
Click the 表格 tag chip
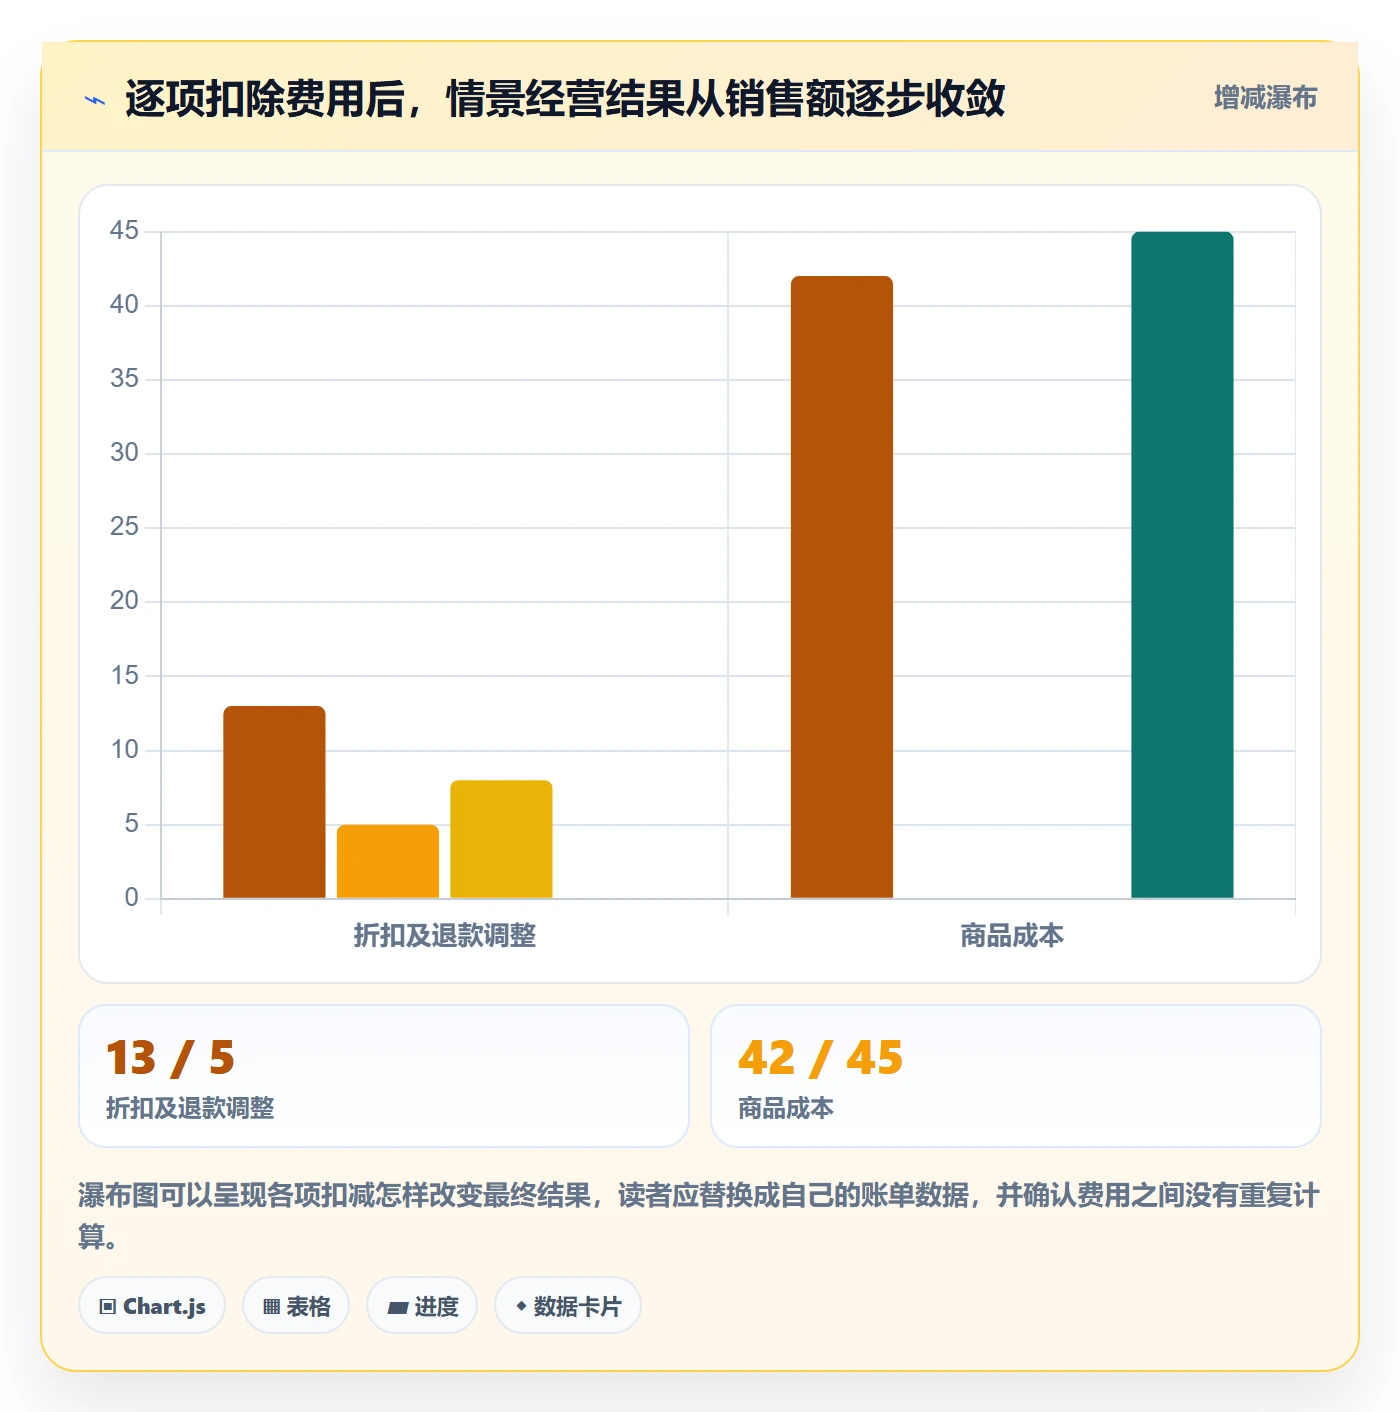[x=296, y=1306]
